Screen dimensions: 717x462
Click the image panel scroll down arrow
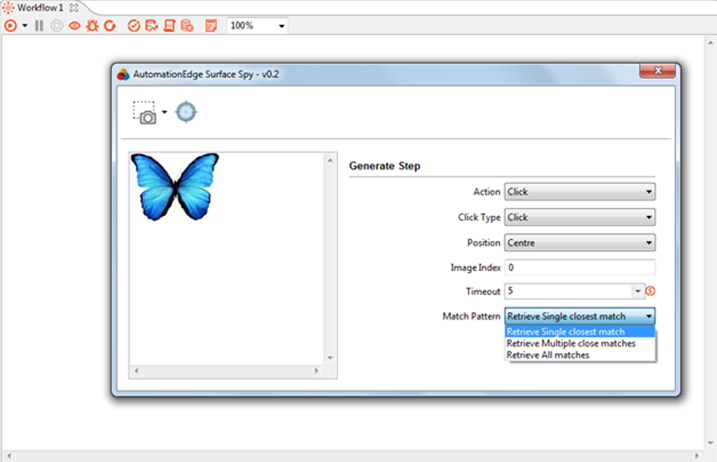(330, 358)
